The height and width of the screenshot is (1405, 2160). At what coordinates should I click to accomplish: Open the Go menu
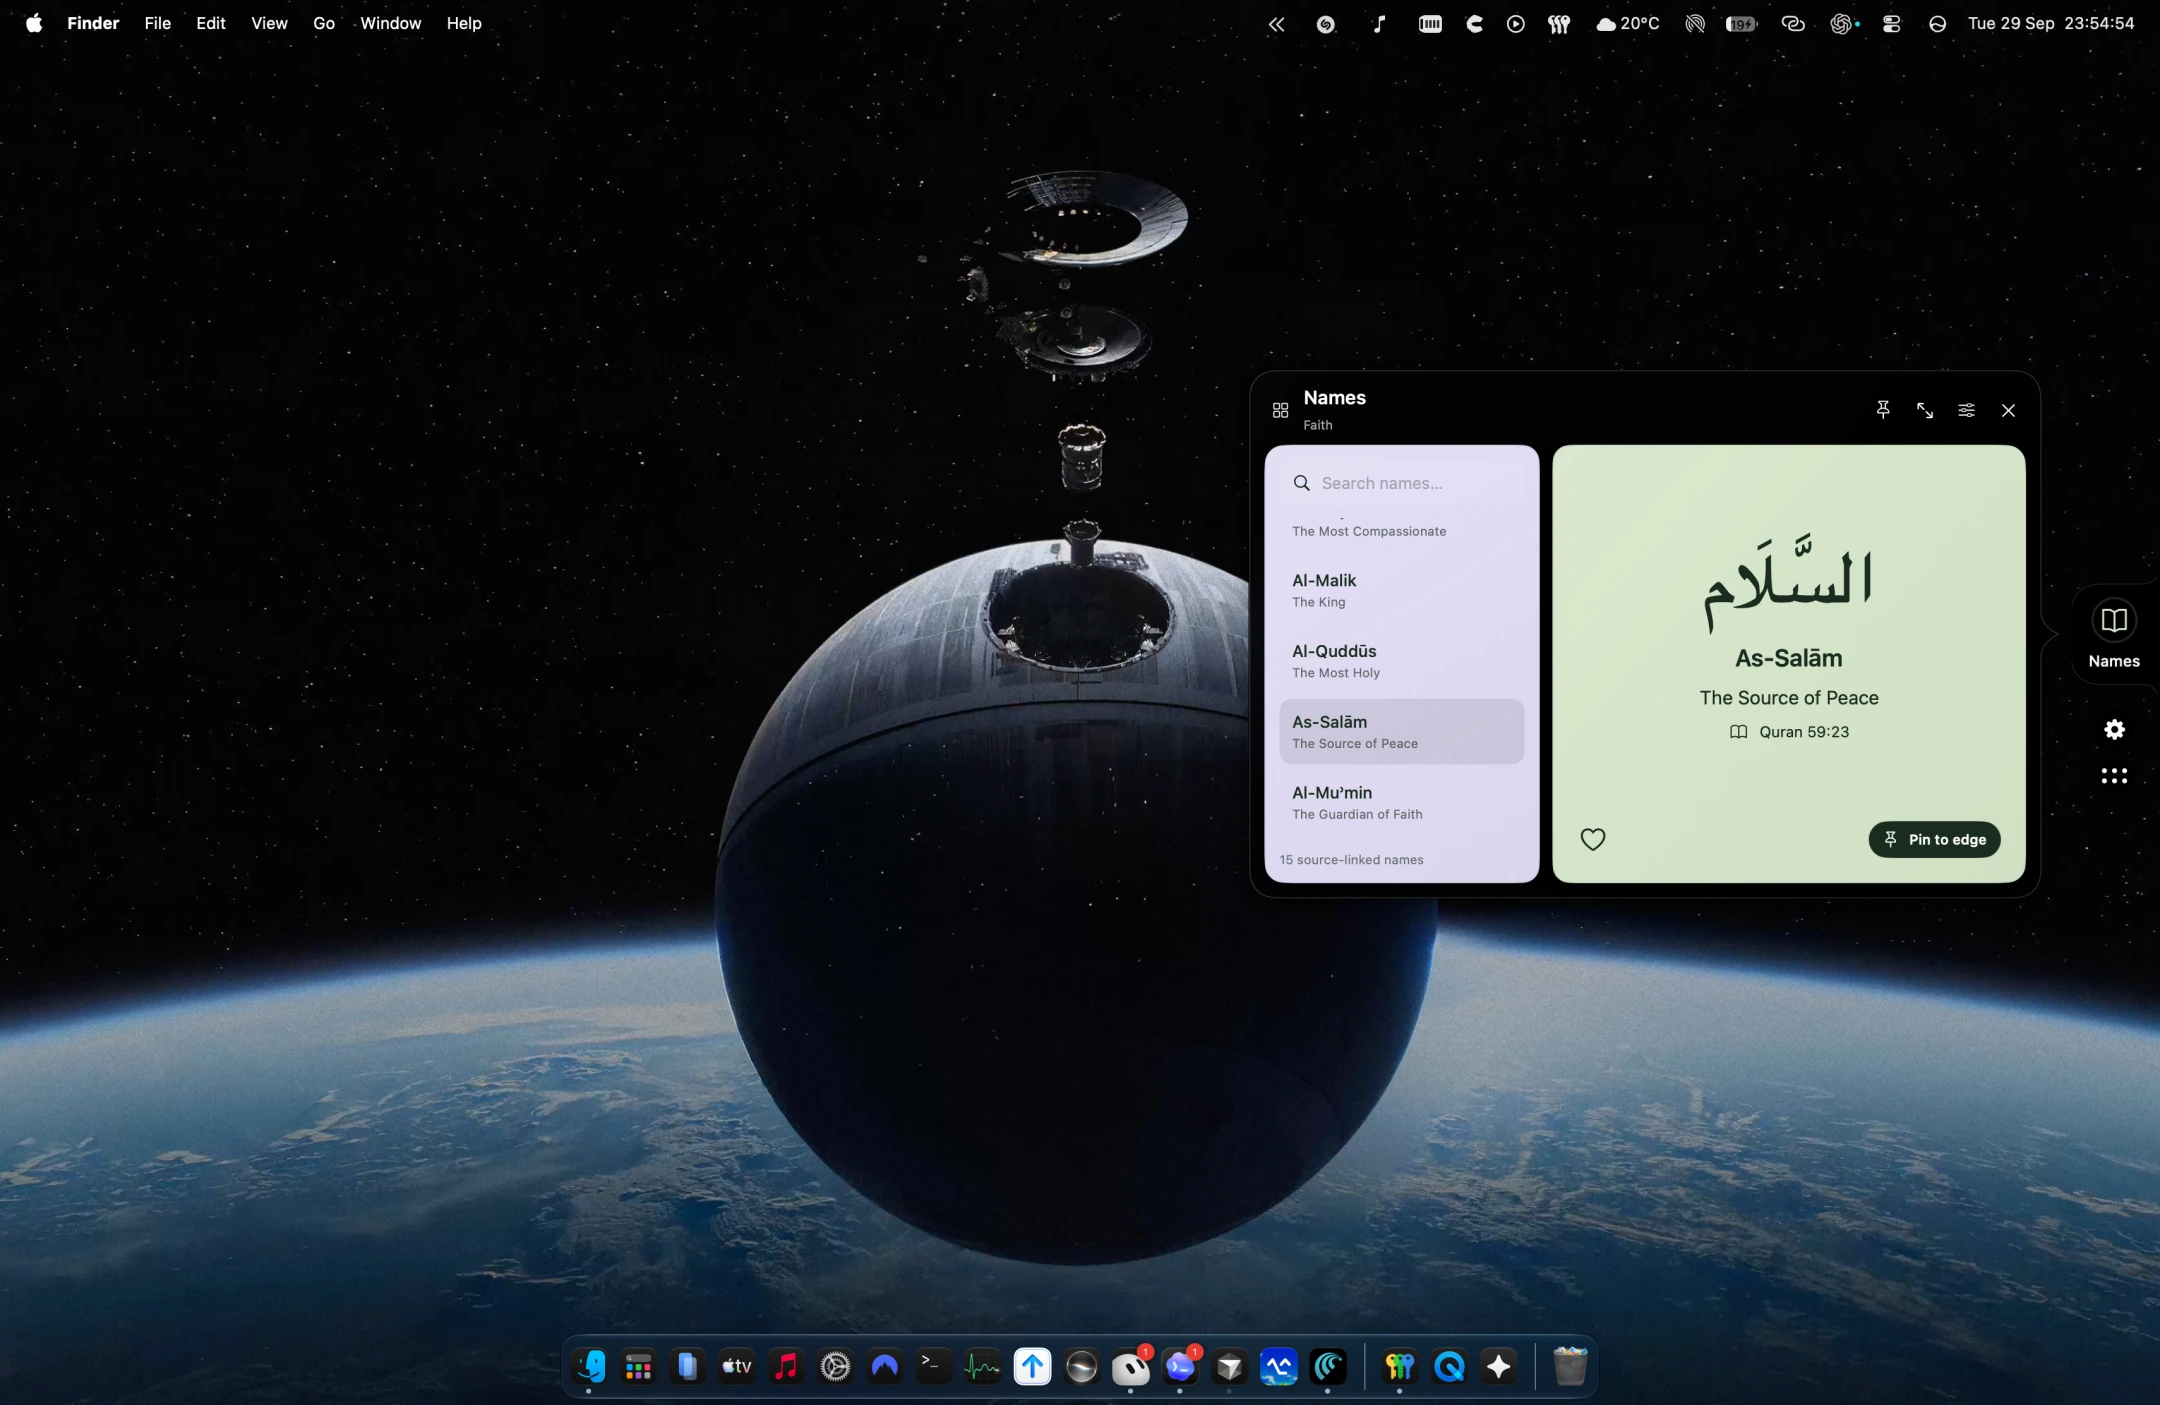point(324,23)
